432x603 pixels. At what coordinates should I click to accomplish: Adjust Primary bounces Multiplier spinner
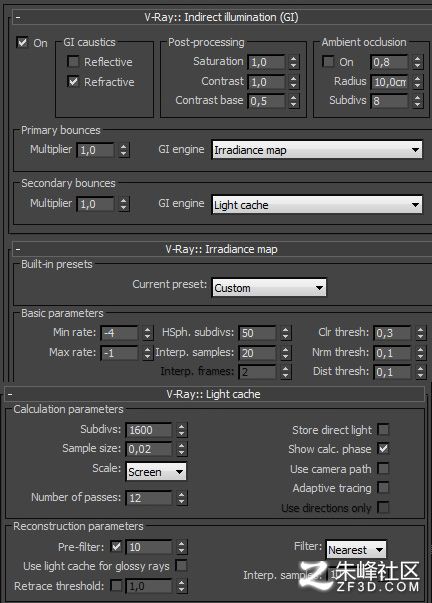point(123,150)
